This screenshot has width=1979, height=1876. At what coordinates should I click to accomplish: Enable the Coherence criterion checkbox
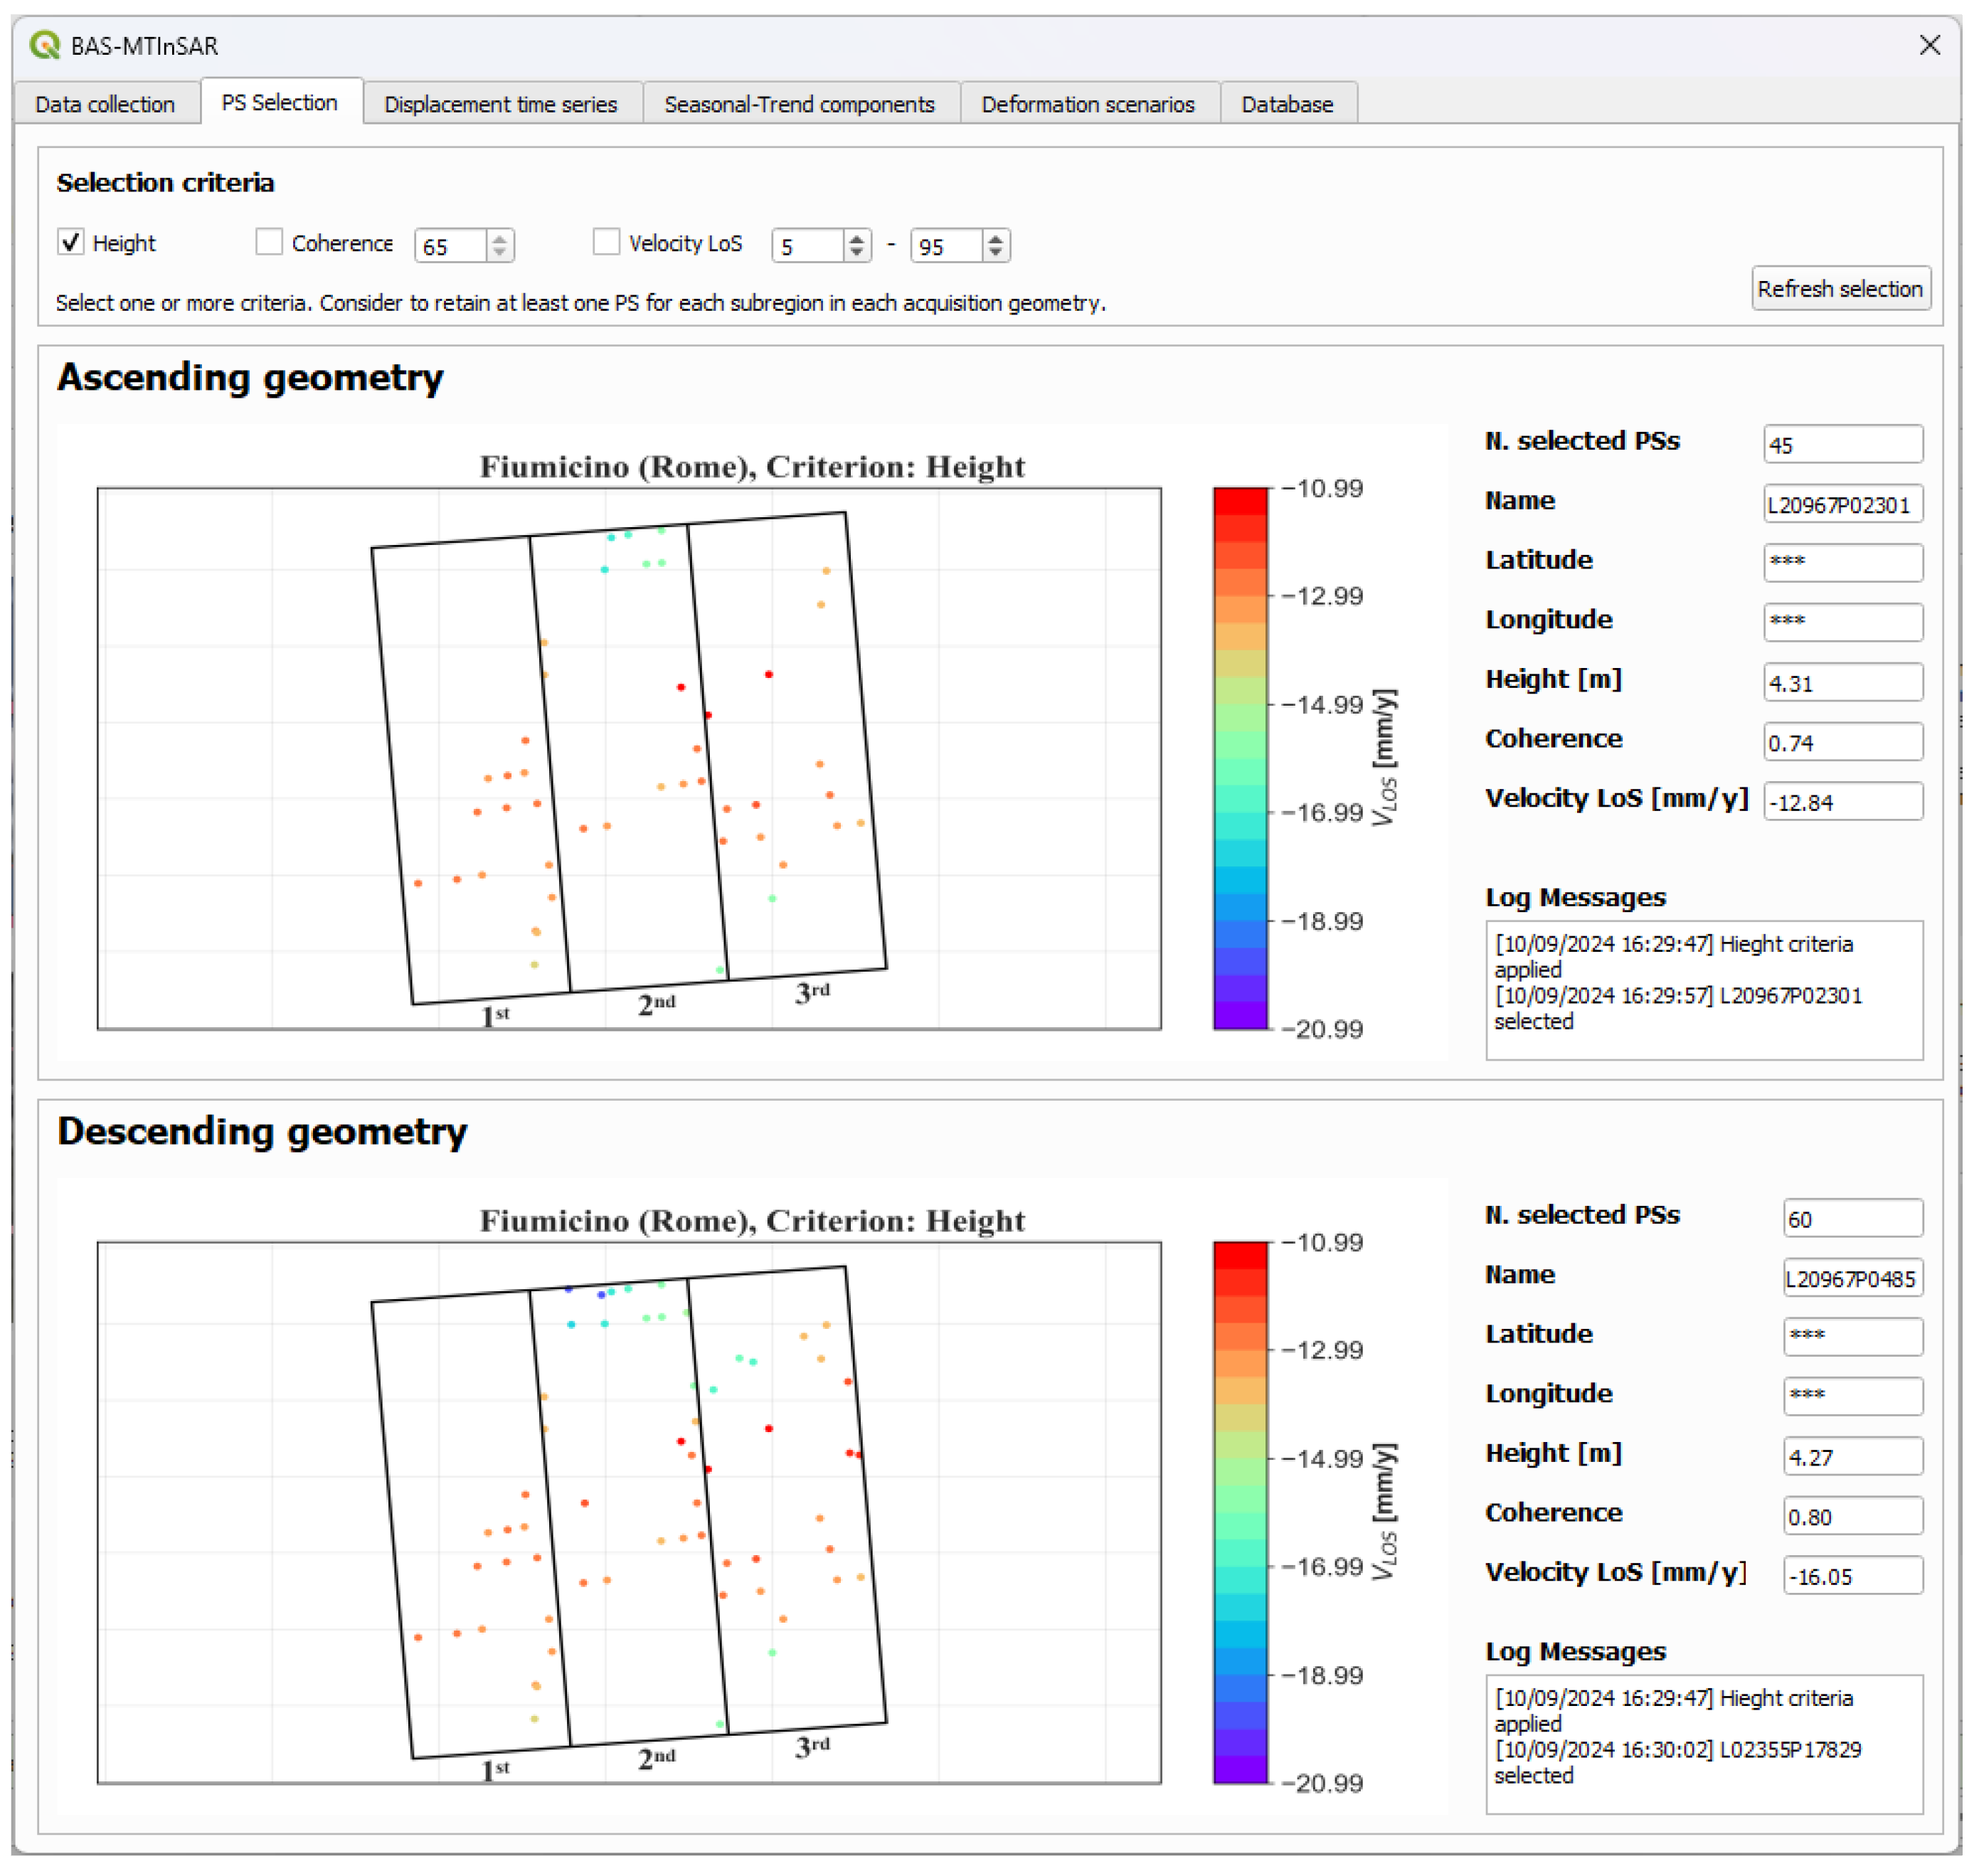268,242
